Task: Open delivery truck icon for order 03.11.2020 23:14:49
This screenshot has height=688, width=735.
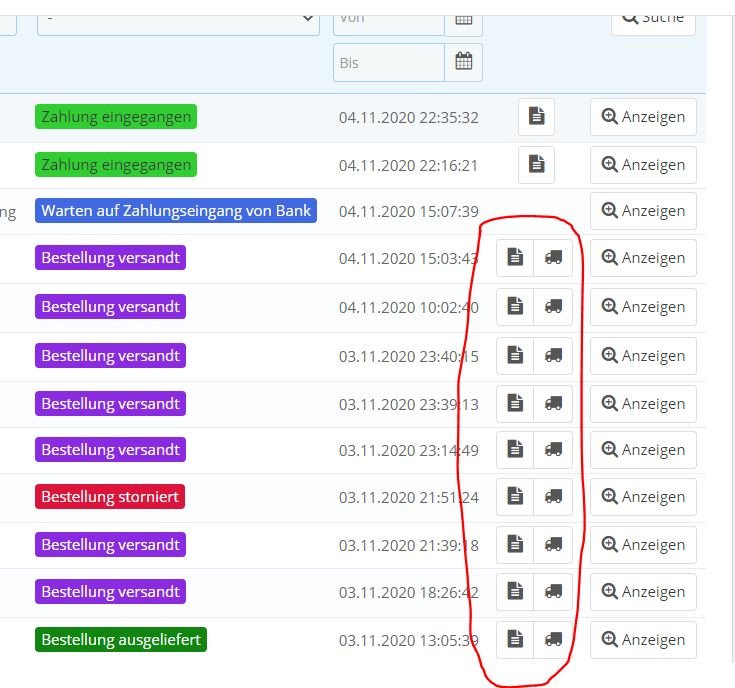Action: tap(553, 450)
